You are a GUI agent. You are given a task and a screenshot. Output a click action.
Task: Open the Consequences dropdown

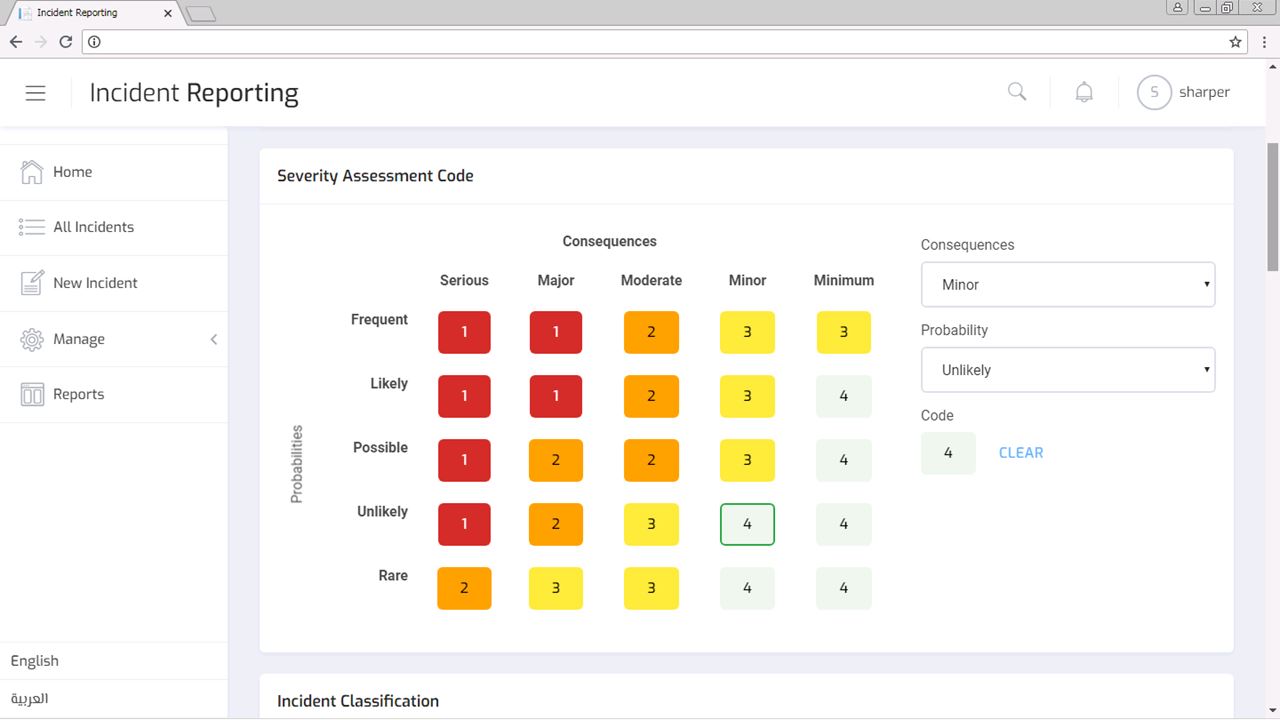click(x=1067, y=285)
